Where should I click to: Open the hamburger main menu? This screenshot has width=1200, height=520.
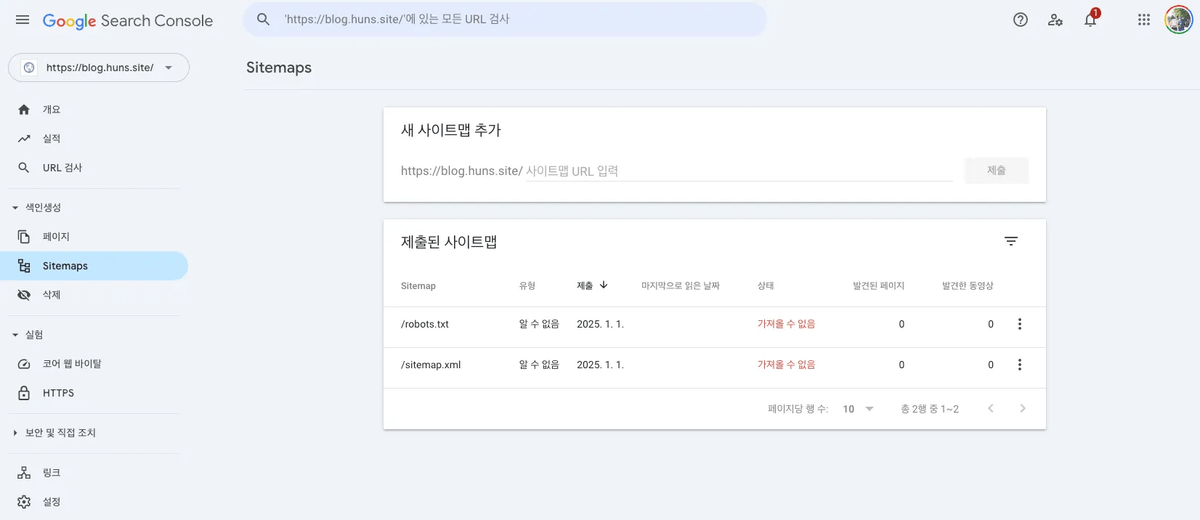[22, 20]
